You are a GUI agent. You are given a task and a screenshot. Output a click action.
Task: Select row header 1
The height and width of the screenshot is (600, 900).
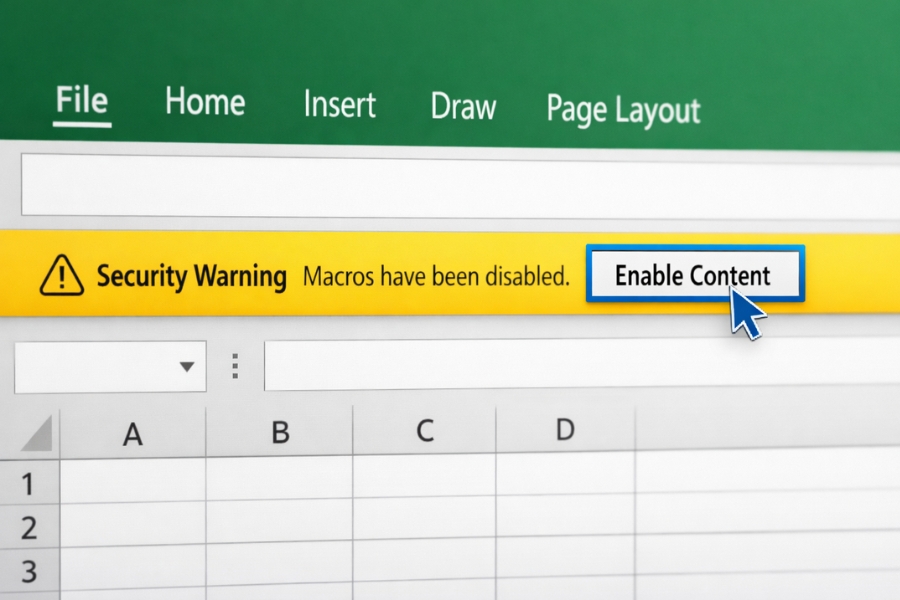30,483
